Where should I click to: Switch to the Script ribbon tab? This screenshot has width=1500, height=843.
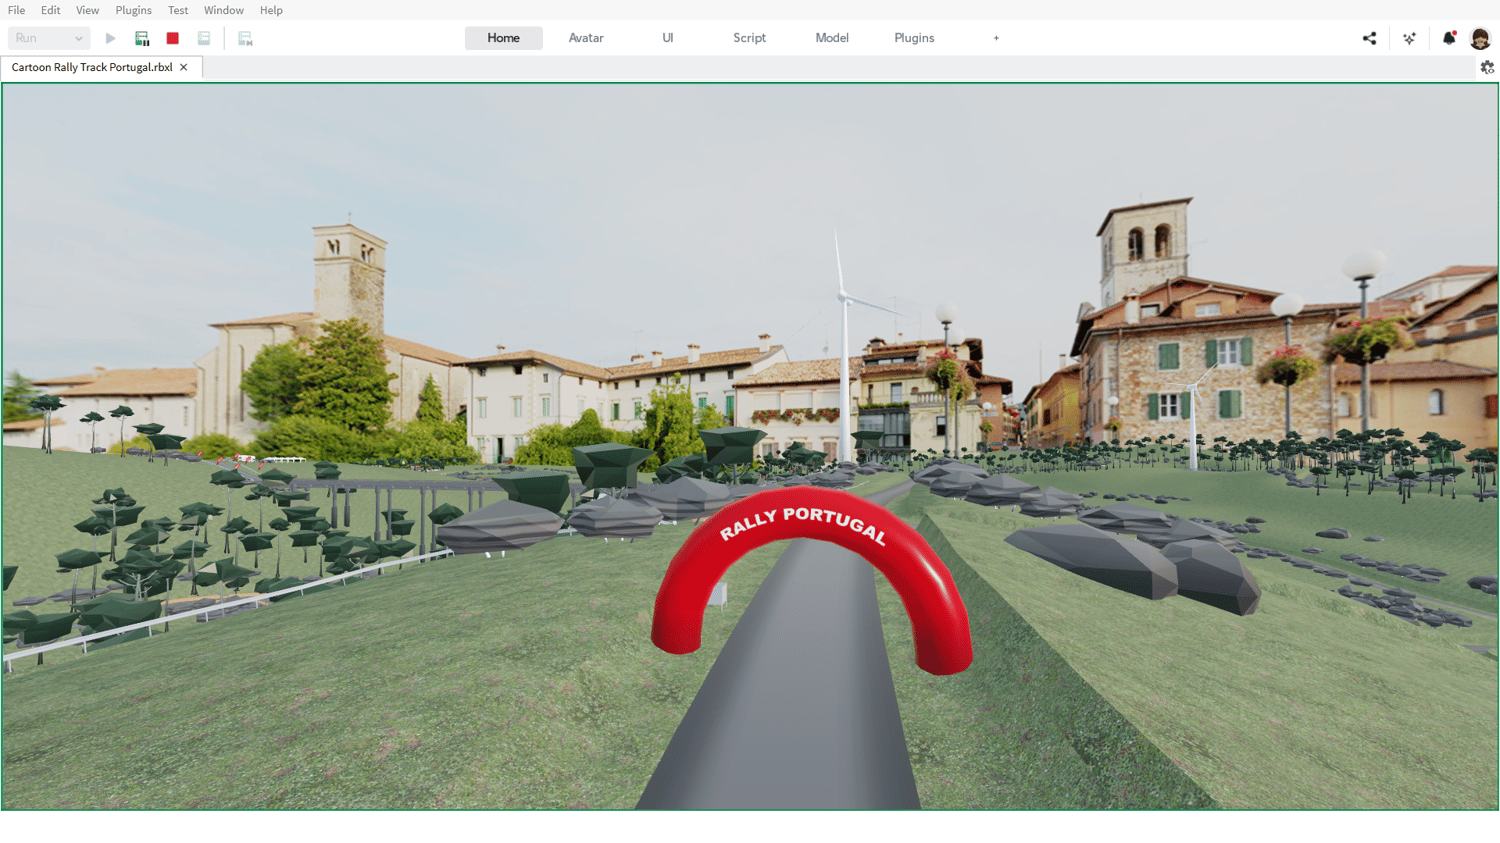750,38
